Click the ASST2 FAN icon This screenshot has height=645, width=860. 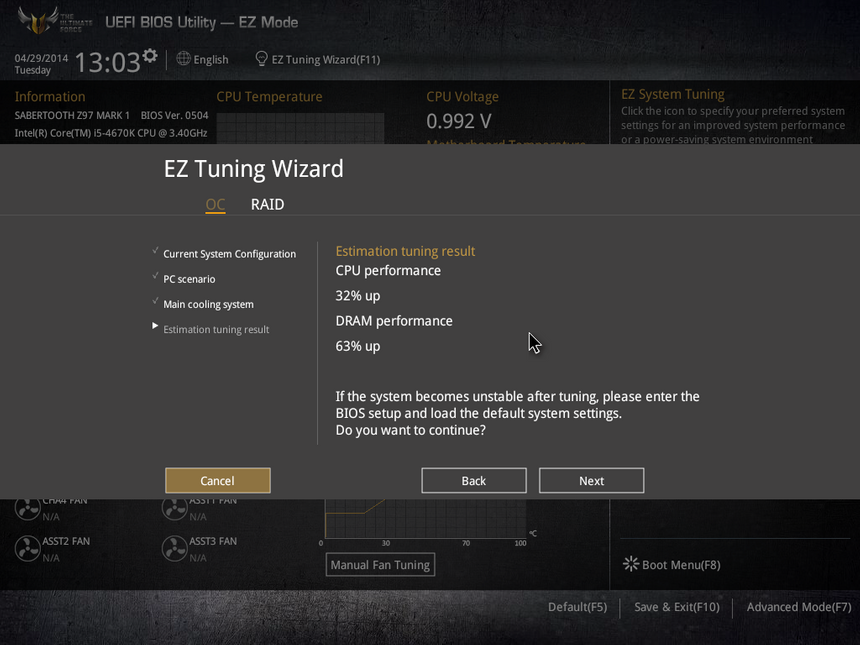pos(27,548)
